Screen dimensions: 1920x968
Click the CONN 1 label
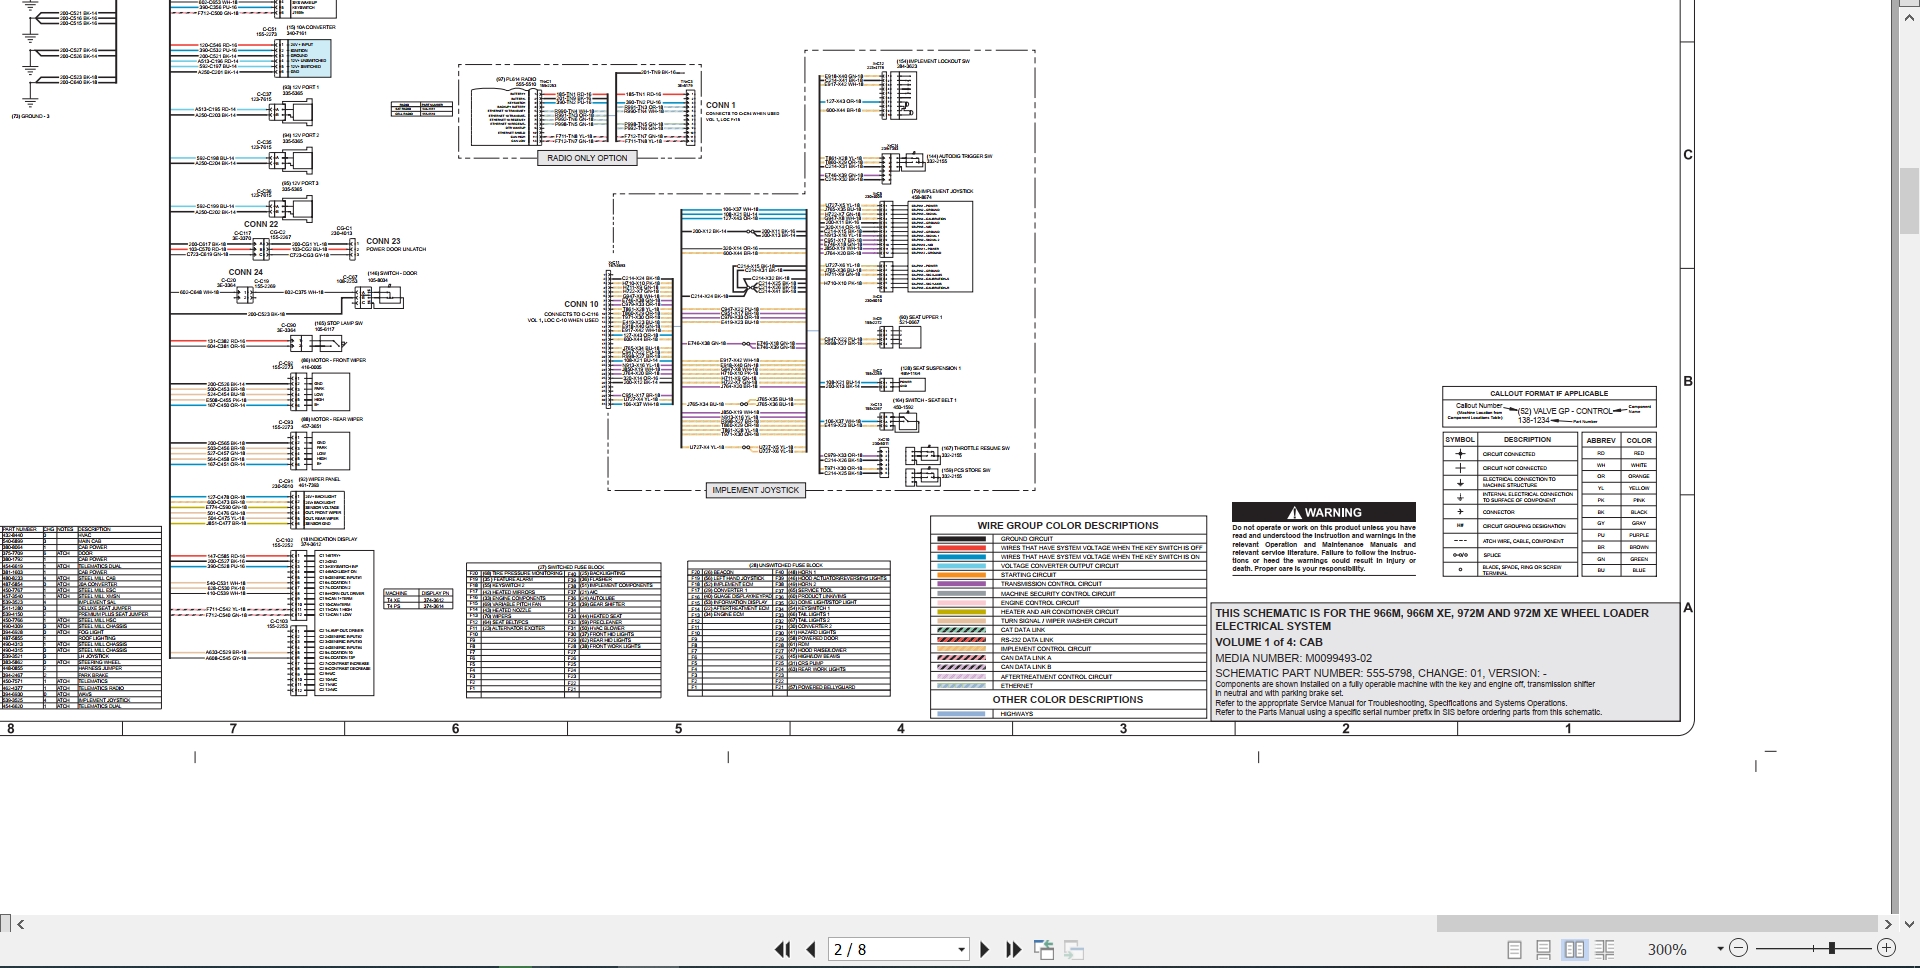tap(720, 105)
